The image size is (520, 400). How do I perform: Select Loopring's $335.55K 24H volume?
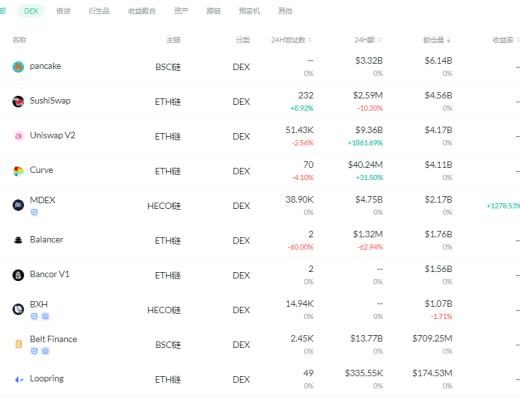(364, 373)
